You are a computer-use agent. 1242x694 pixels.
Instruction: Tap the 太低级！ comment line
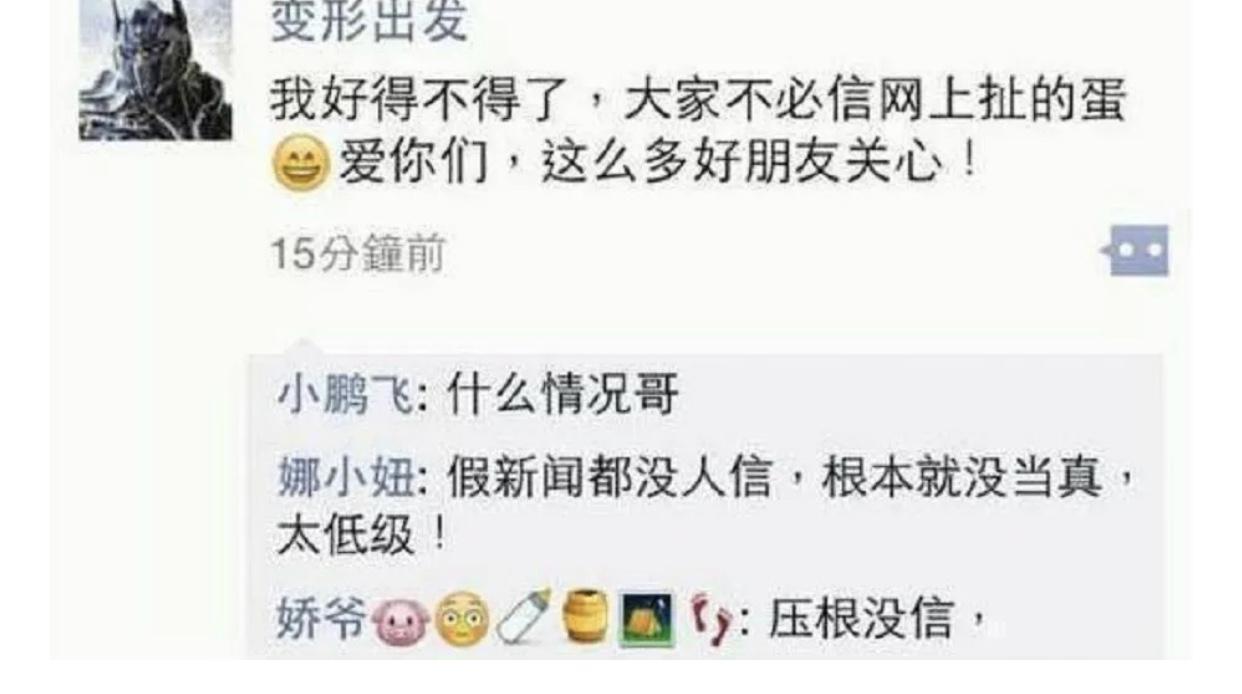(361, 539)
